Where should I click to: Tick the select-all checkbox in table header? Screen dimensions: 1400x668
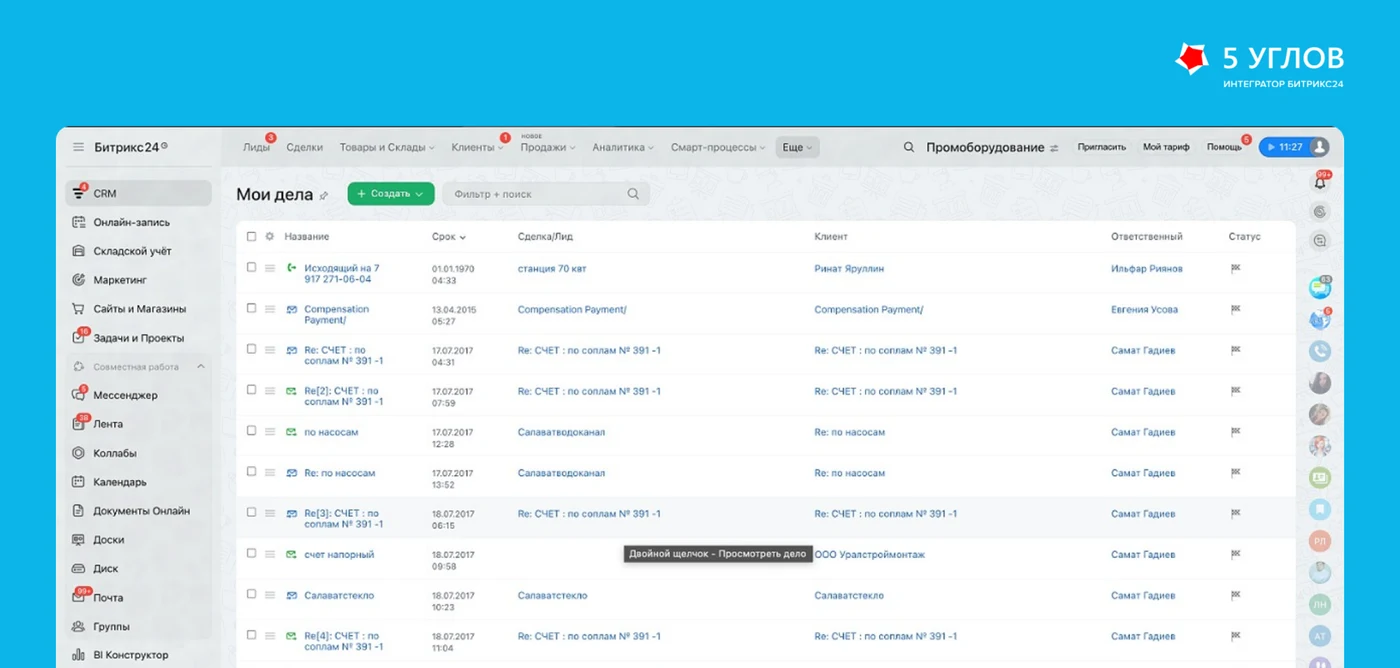[x=252, y=237]
